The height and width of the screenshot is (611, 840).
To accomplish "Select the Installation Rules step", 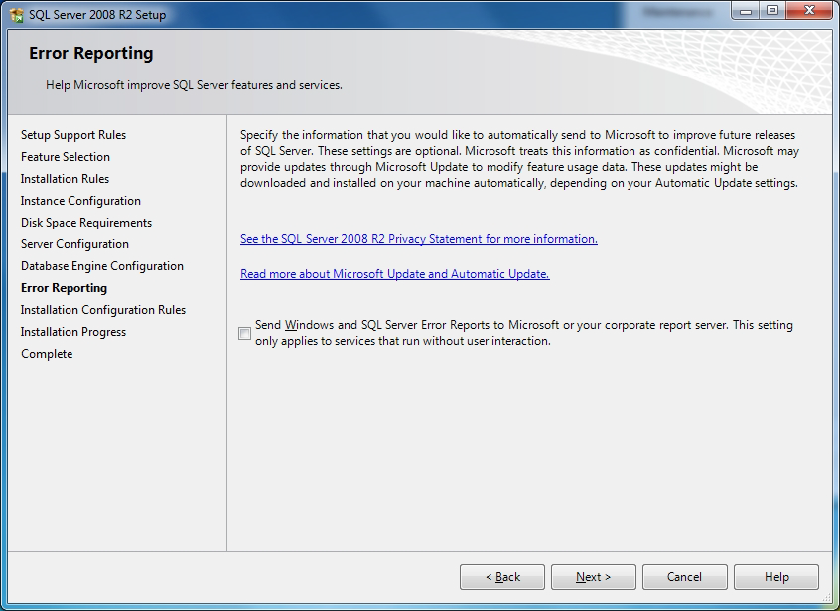I will 65,179.
